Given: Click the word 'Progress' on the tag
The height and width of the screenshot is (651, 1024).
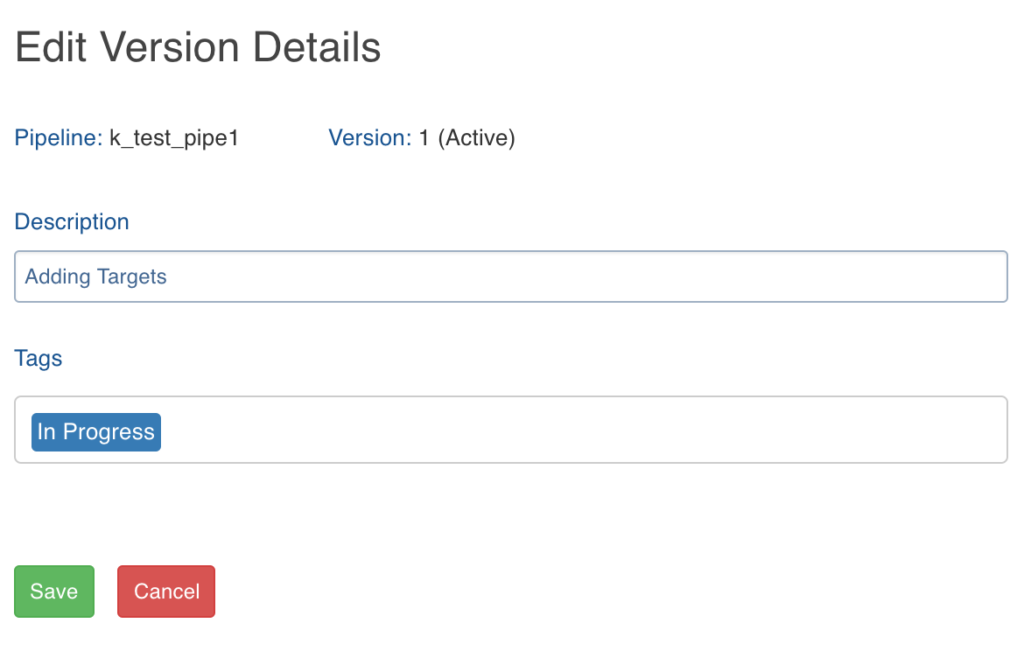Looking at the screenshot, I should 109,432.
